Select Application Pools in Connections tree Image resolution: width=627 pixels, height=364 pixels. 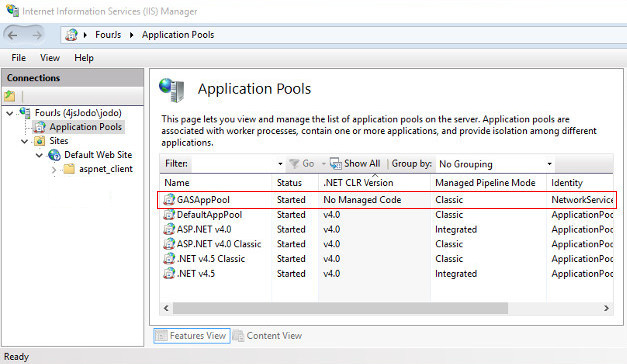pos(86,127)
